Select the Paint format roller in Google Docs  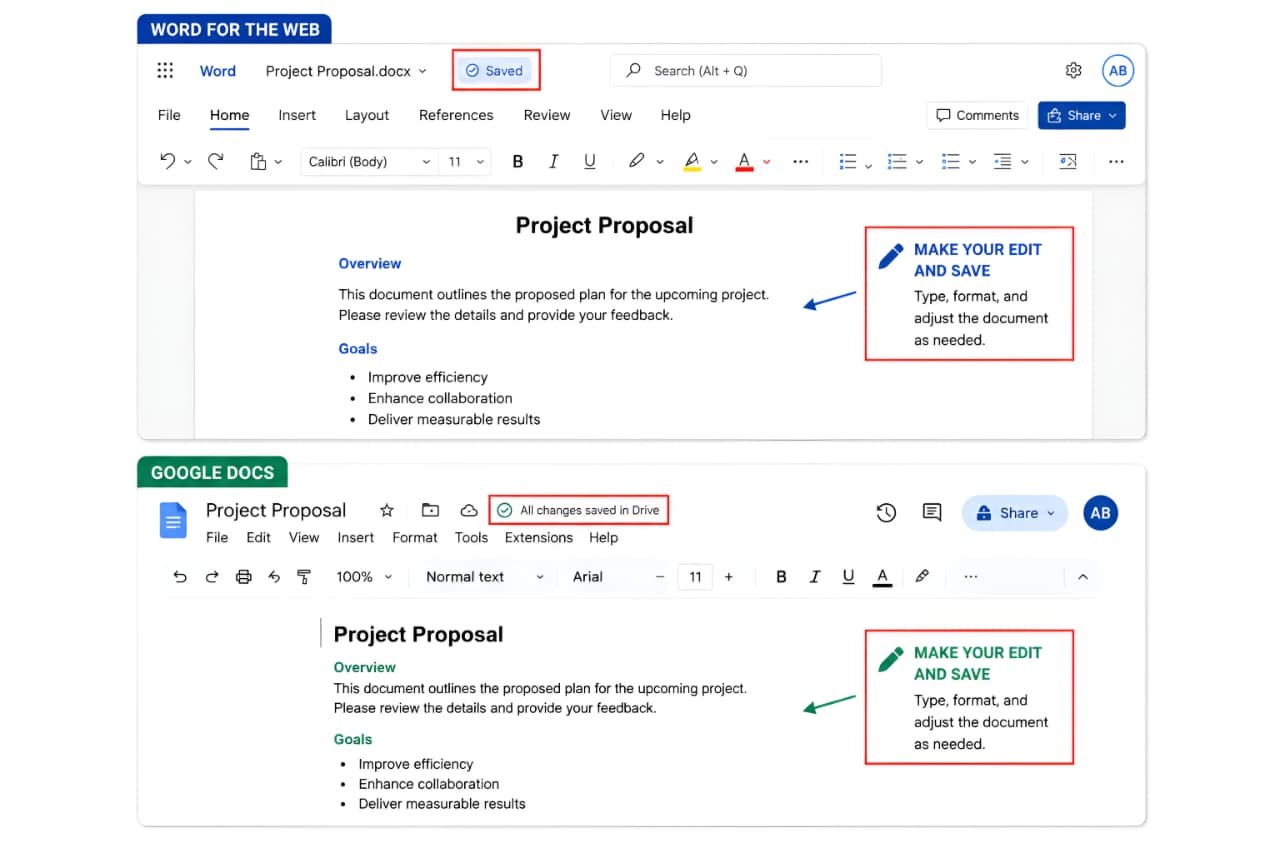304,577
